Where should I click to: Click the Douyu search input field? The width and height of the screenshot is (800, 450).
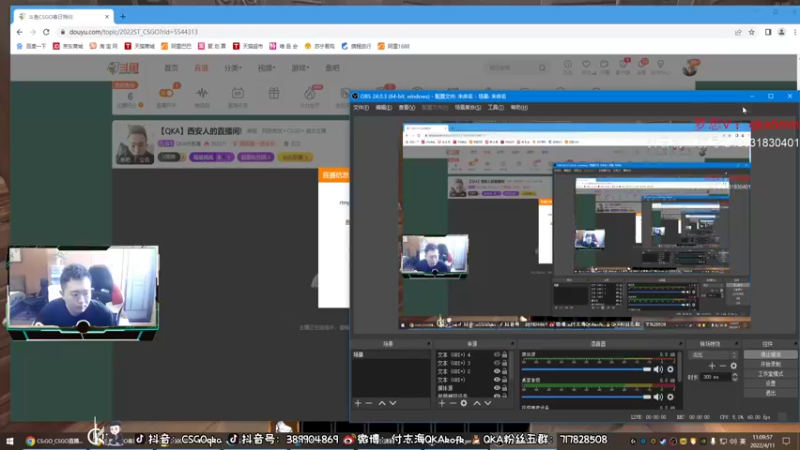coord(511,67)
